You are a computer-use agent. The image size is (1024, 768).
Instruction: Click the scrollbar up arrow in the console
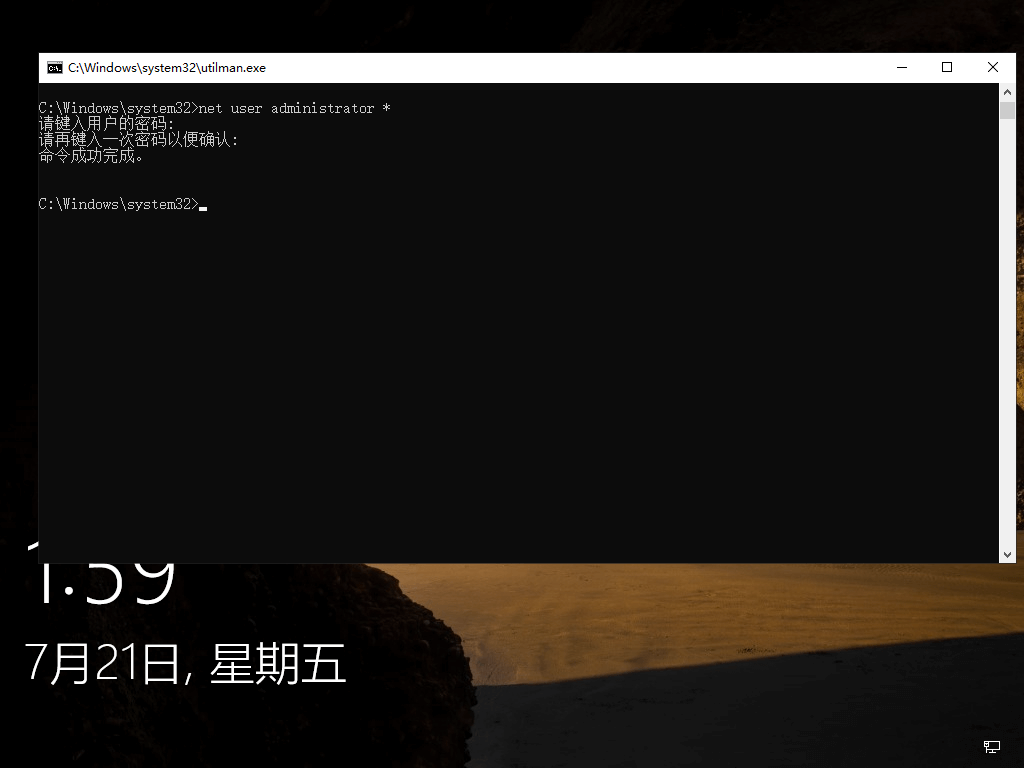point(1008,91)
